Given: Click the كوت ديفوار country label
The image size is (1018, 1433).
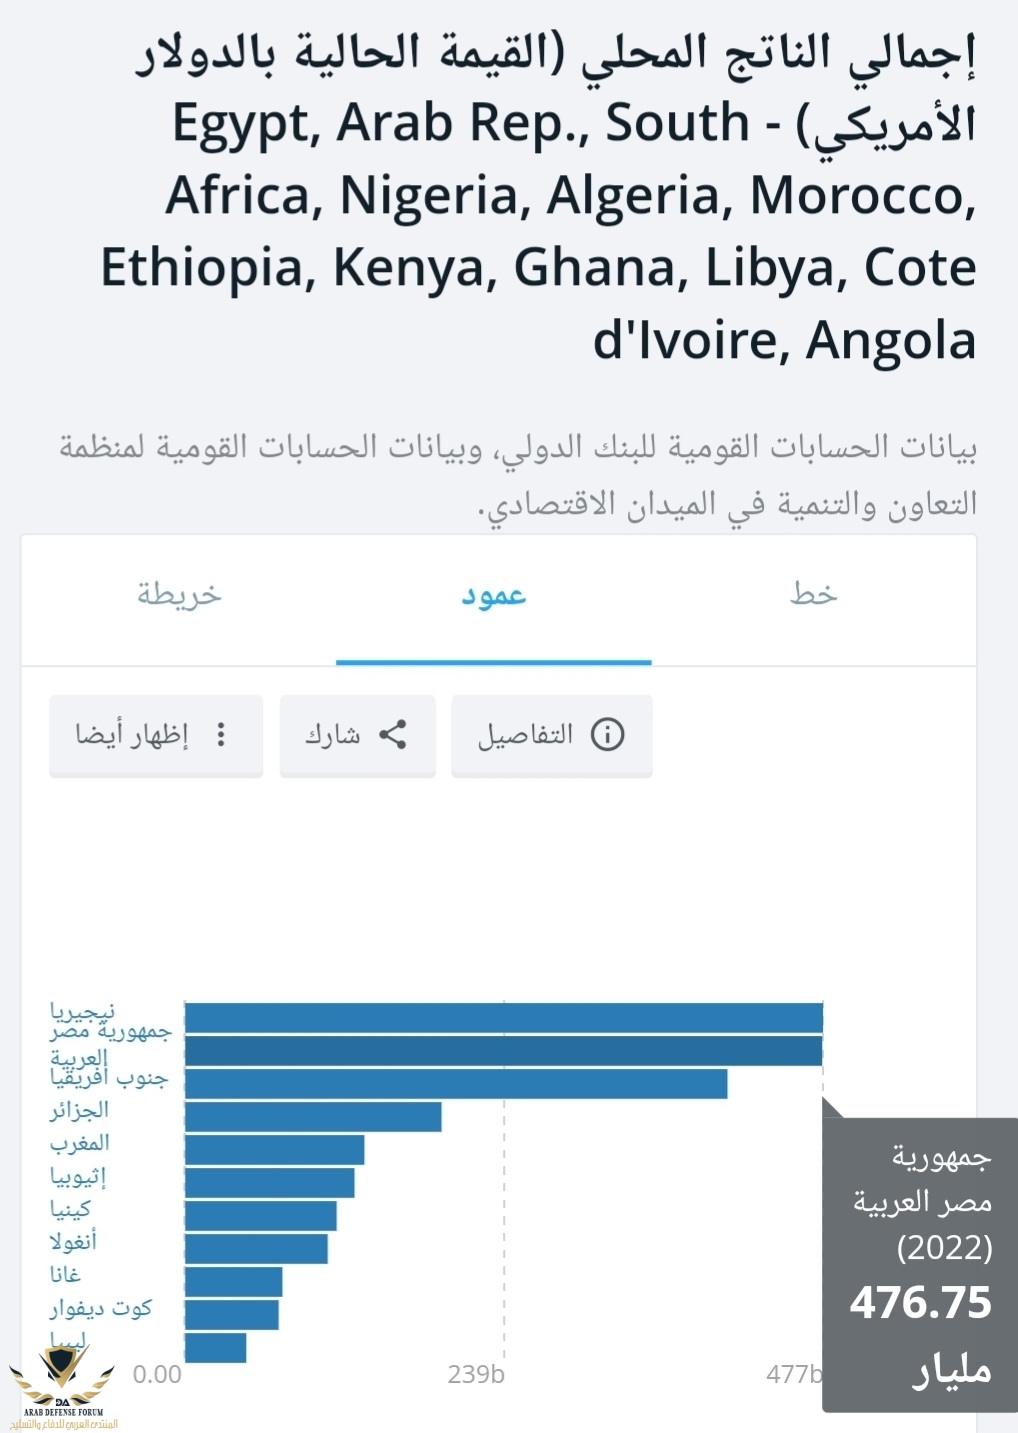Looking at the screenshot, I should pos(101,1308).
